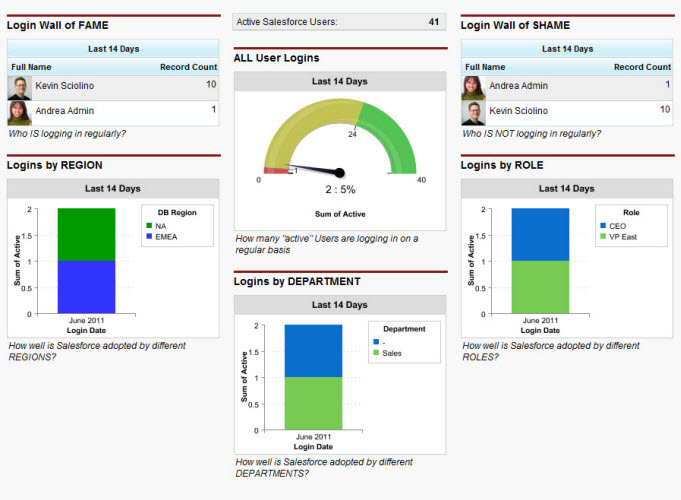This screenshot has width=681, height=500.
Task: Click June 2011 label in ROLE chart
Action: tap(540, 321)
